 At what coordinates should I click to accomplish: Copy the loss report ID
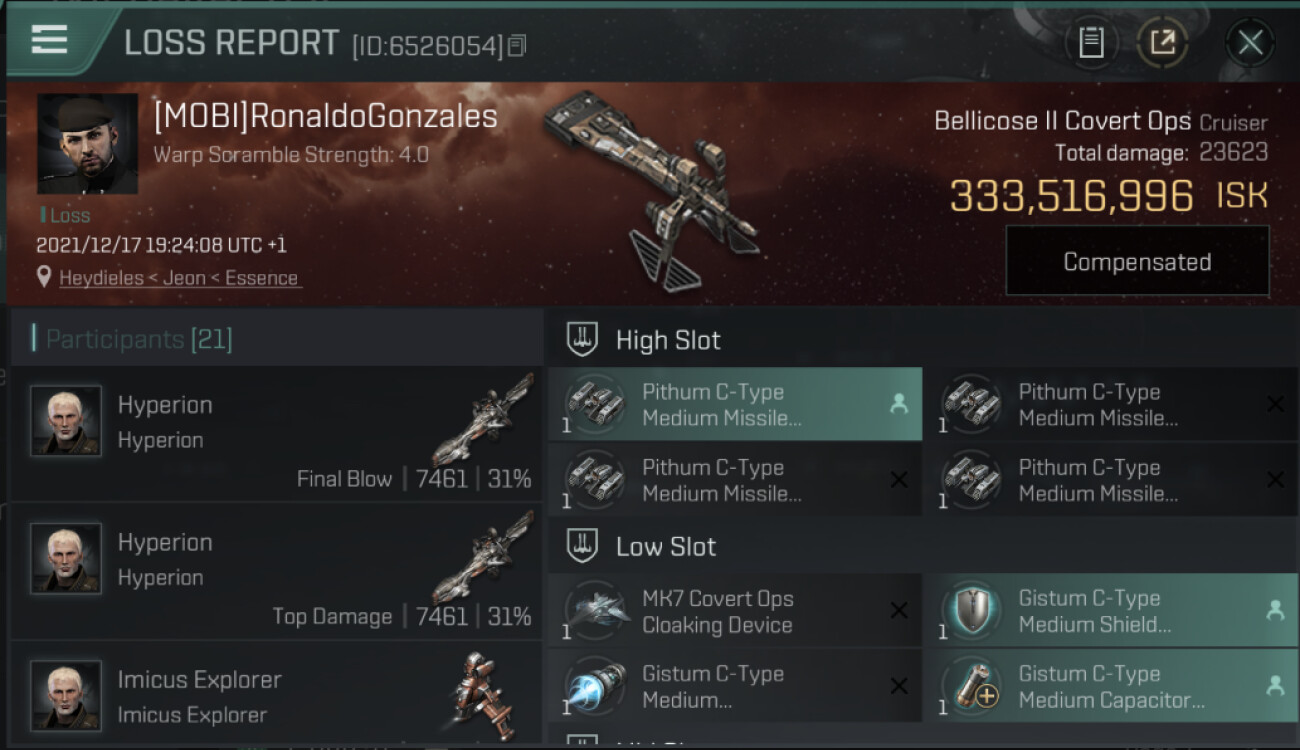tap(517, 46)
